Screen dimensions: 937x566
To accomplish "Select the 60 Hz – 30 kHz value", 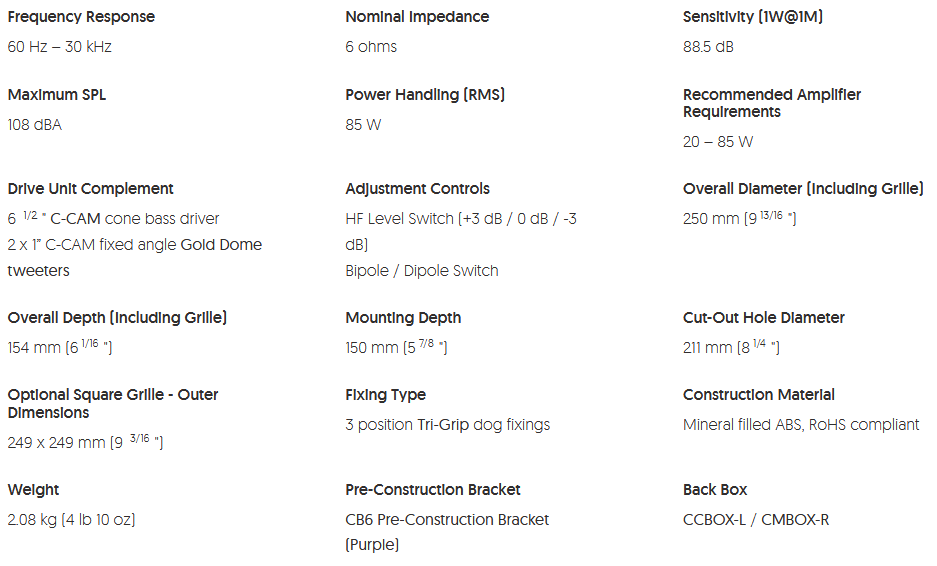I will pos(60,47).
